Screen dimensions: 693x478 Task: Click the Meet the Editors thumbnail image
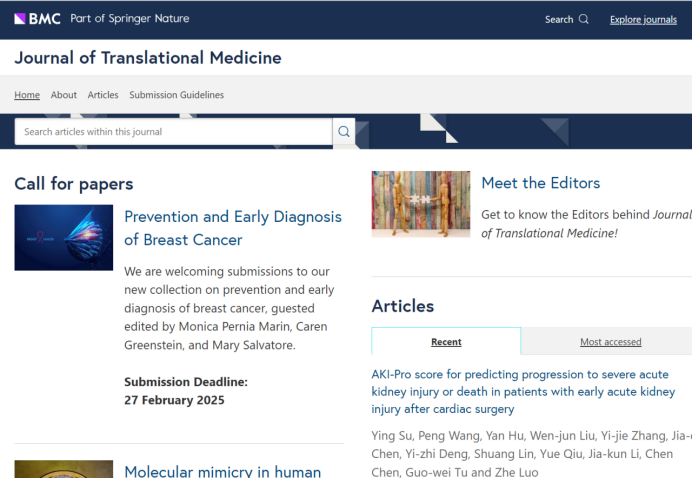[x=420, y=204]
